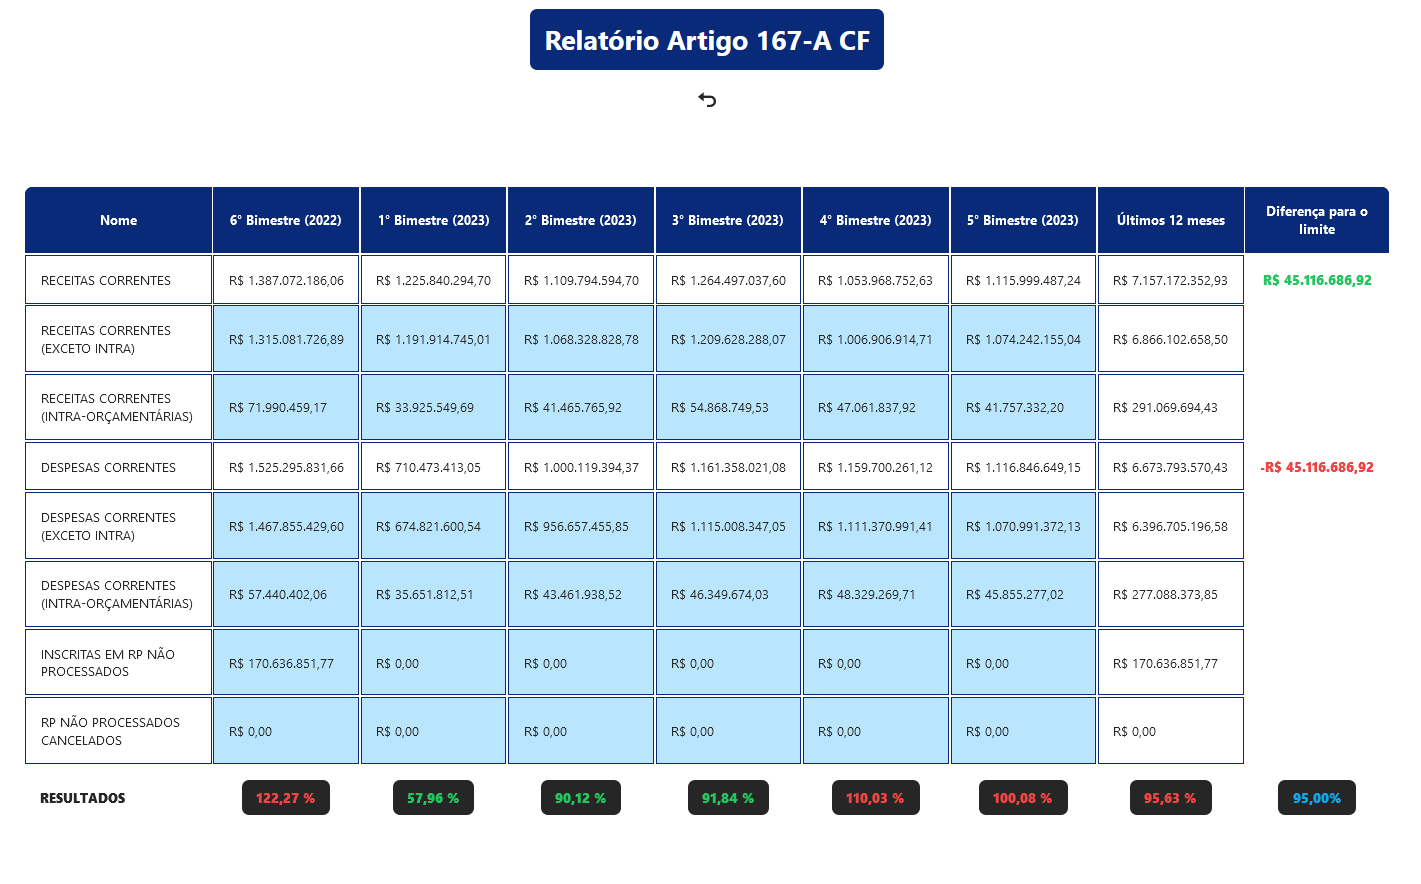The height and width of the screenshot is (884, 1421).
Task: Click the RESULTADOS label
Action: pyautogui.click(x=83, y=798)
